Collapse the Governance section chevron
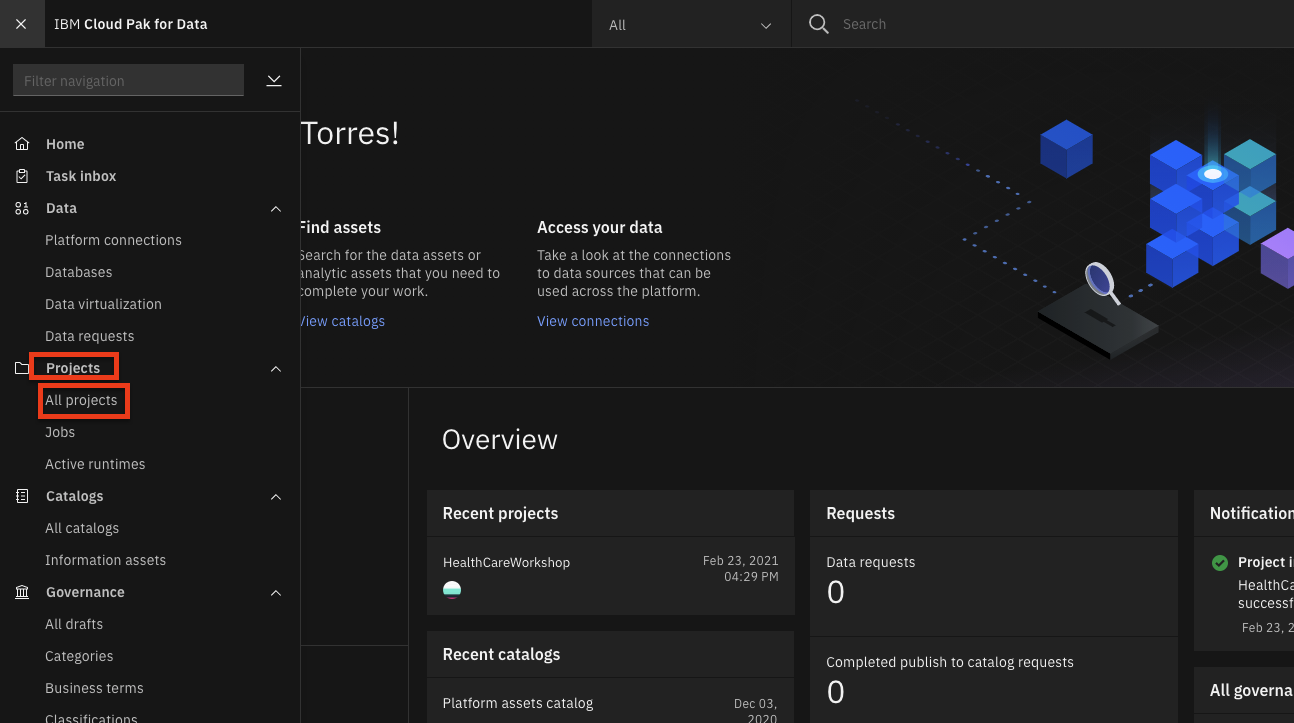This screenshot has width=1294, height=723. pyautogui.click(x=276, y=592)
